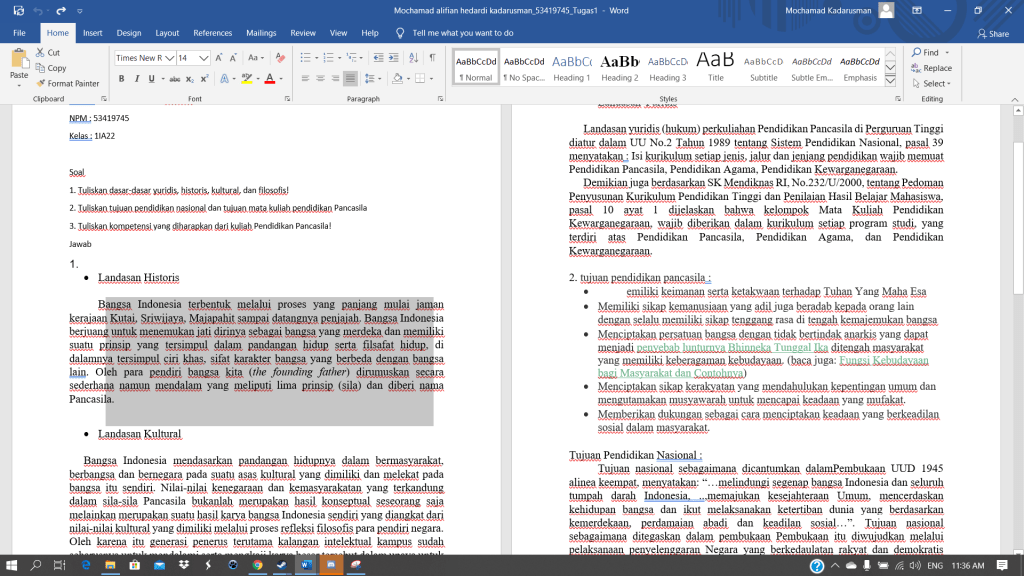
Task: Click the Share button
Action: pyautogui.click(x=991, y=33)
